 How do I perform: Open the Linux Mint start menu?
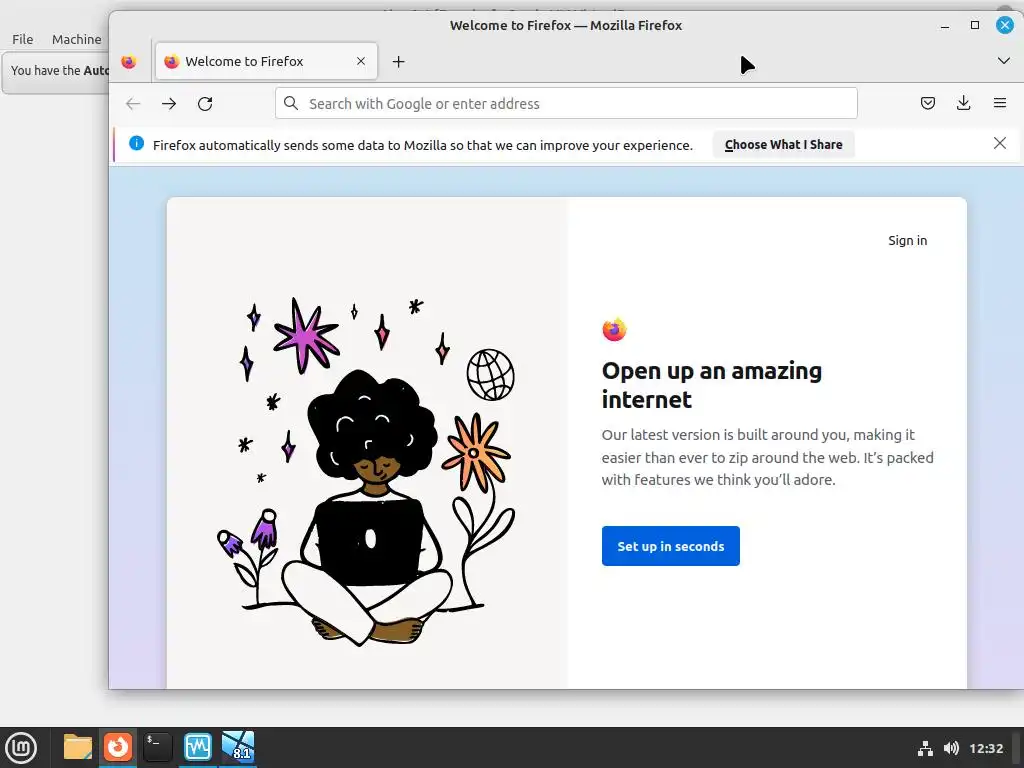[x=21, y=747]
